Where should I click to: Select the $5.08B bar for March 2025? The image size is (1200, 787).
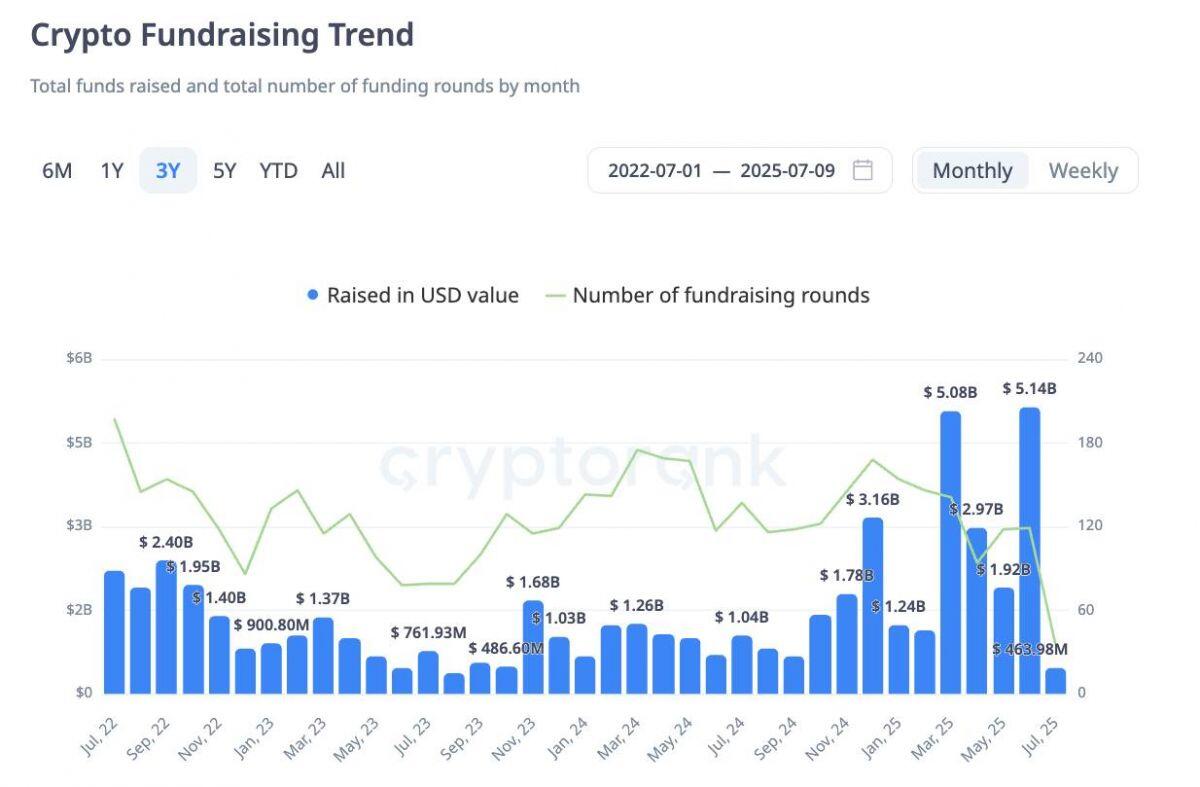(950, 552)
